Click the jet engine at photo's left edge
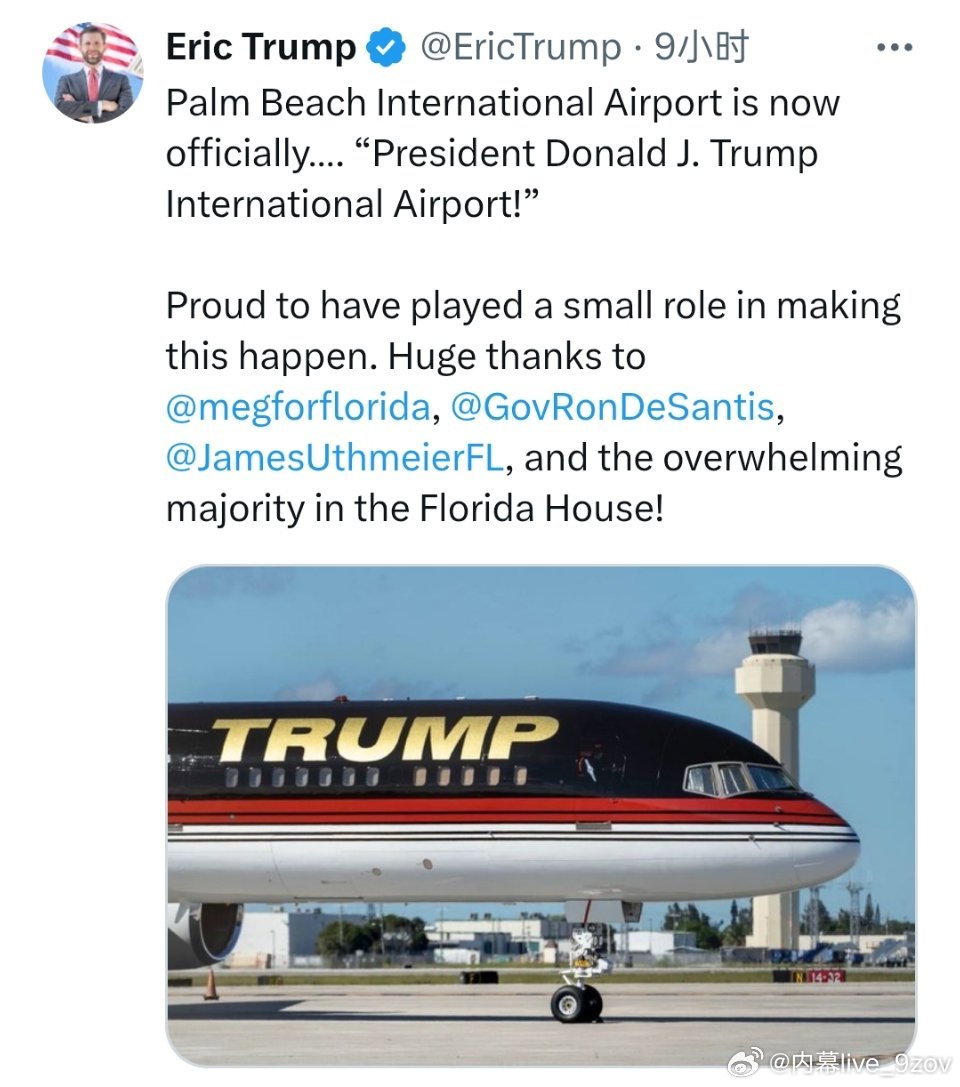 tap(206, 934)
